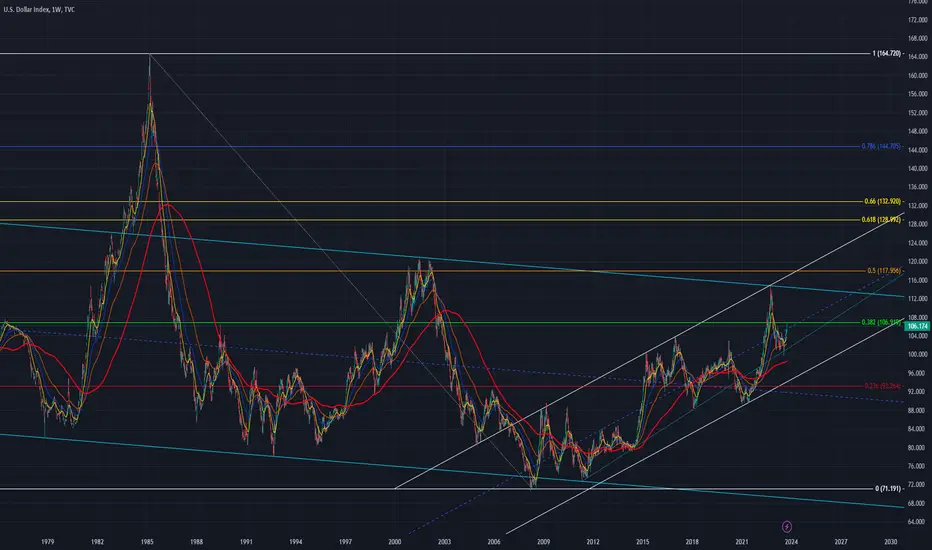Image resolution: width=932 pixels, height=550 pixels.
Task: Click the 64.000 price scale value
Action: coord(918,521)
